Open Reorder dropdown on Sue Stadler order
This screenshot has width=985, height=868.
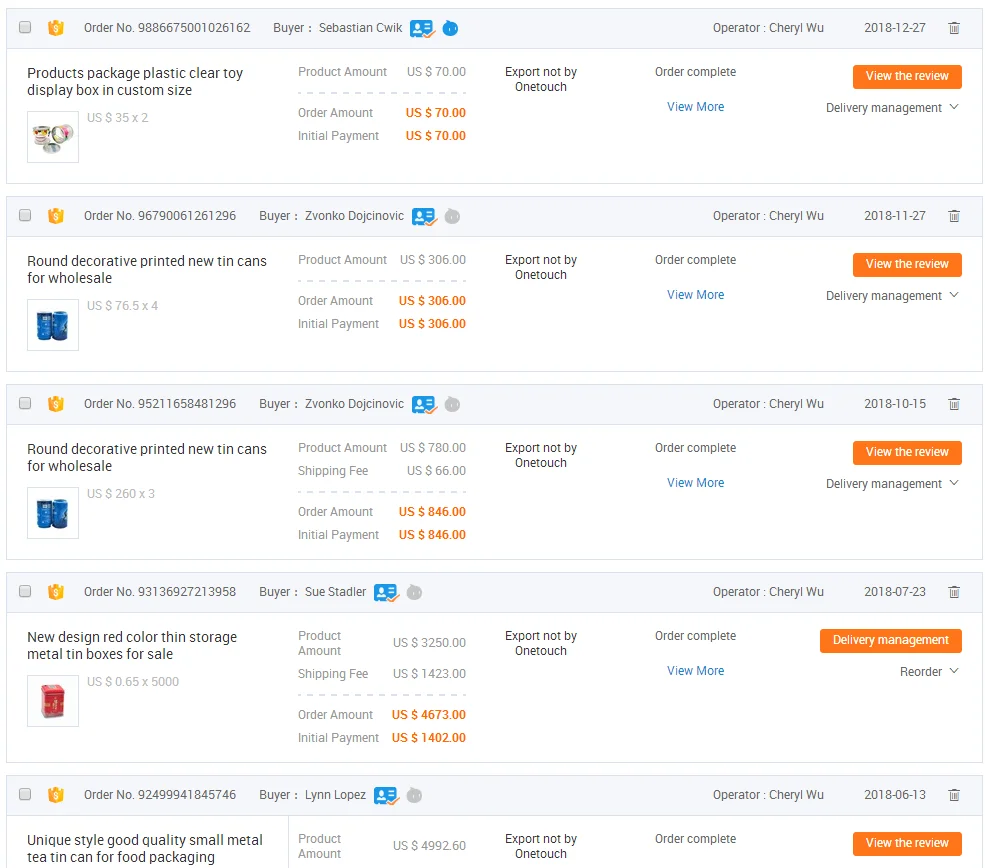[929, 672]
